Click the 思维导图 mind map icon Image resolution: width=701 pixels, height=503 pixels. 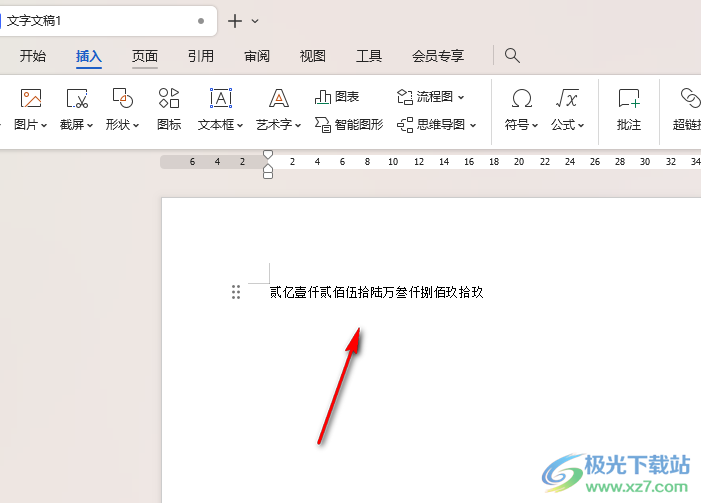(x=405, y=124)
